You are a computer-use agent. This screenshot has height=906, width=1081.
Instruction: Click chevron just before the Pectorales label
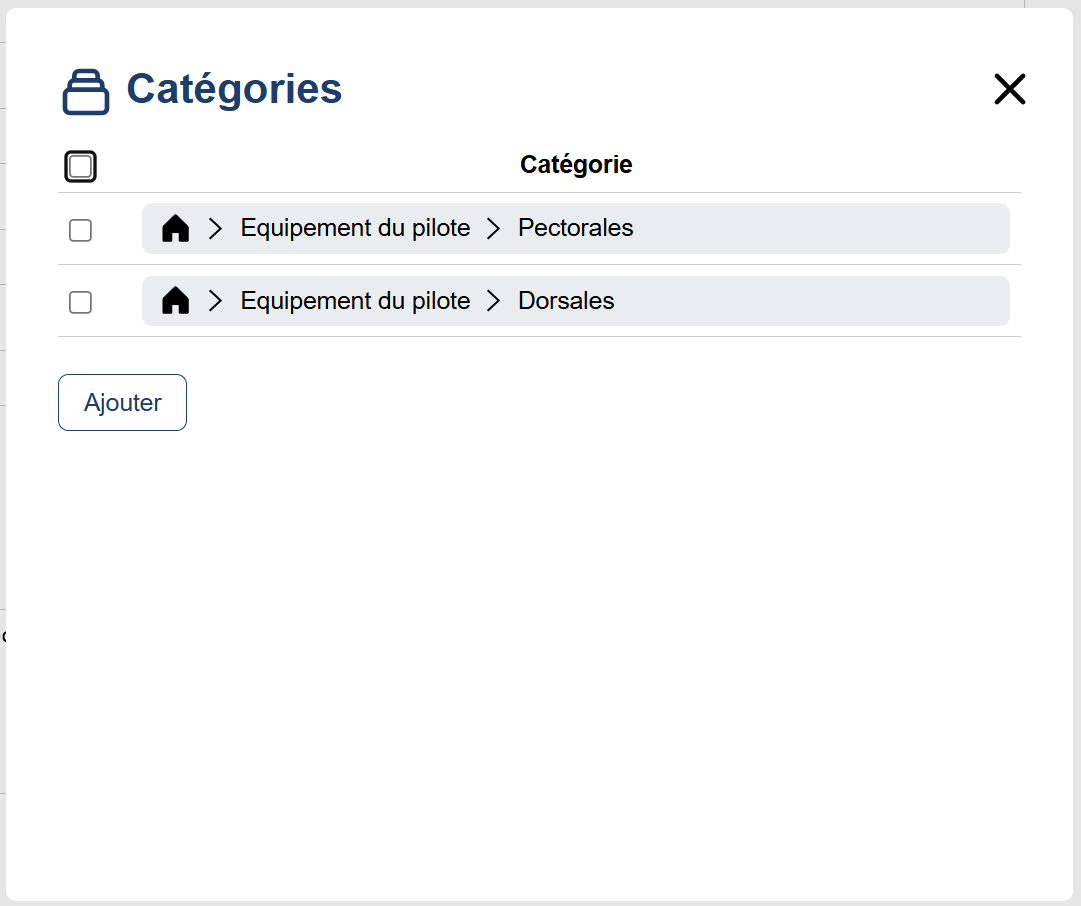493,228
